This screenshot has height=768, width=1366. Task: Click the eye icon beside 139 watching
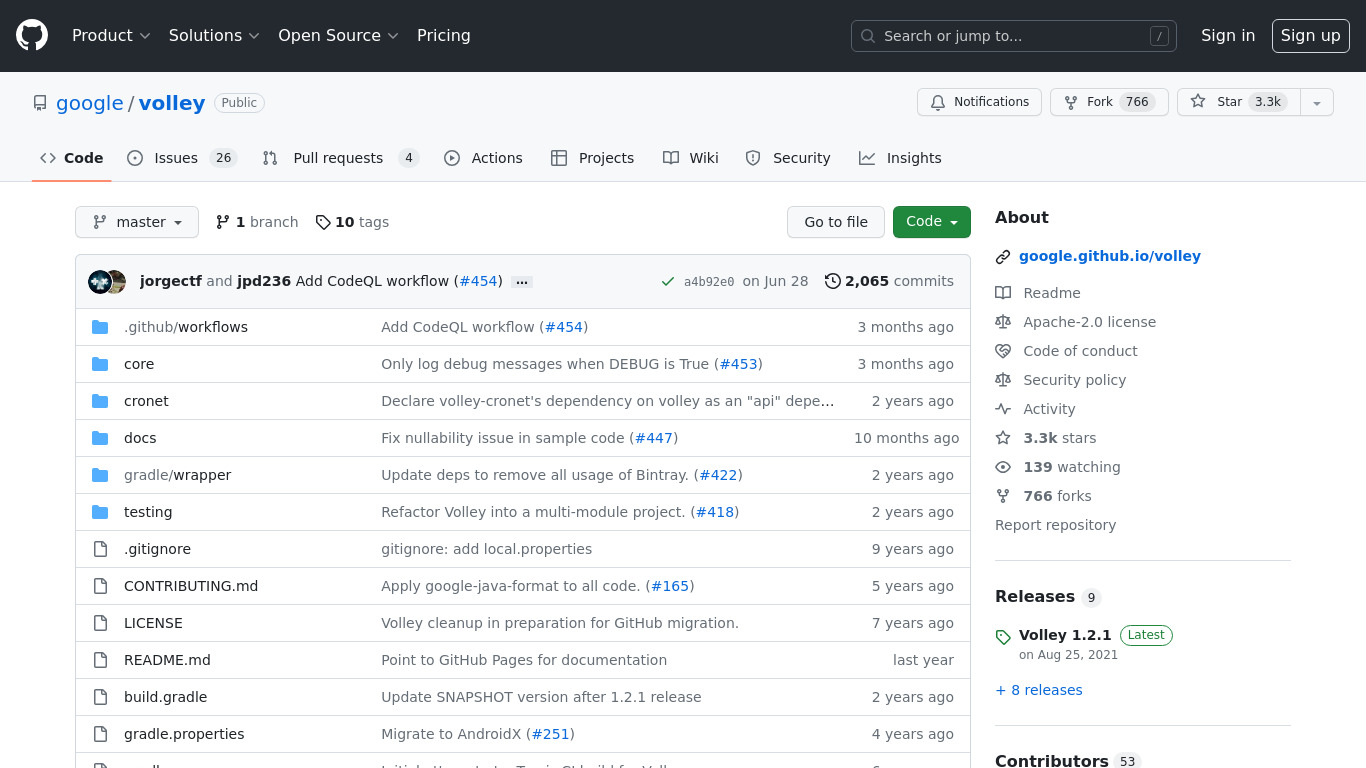(x=1003, y=467)
